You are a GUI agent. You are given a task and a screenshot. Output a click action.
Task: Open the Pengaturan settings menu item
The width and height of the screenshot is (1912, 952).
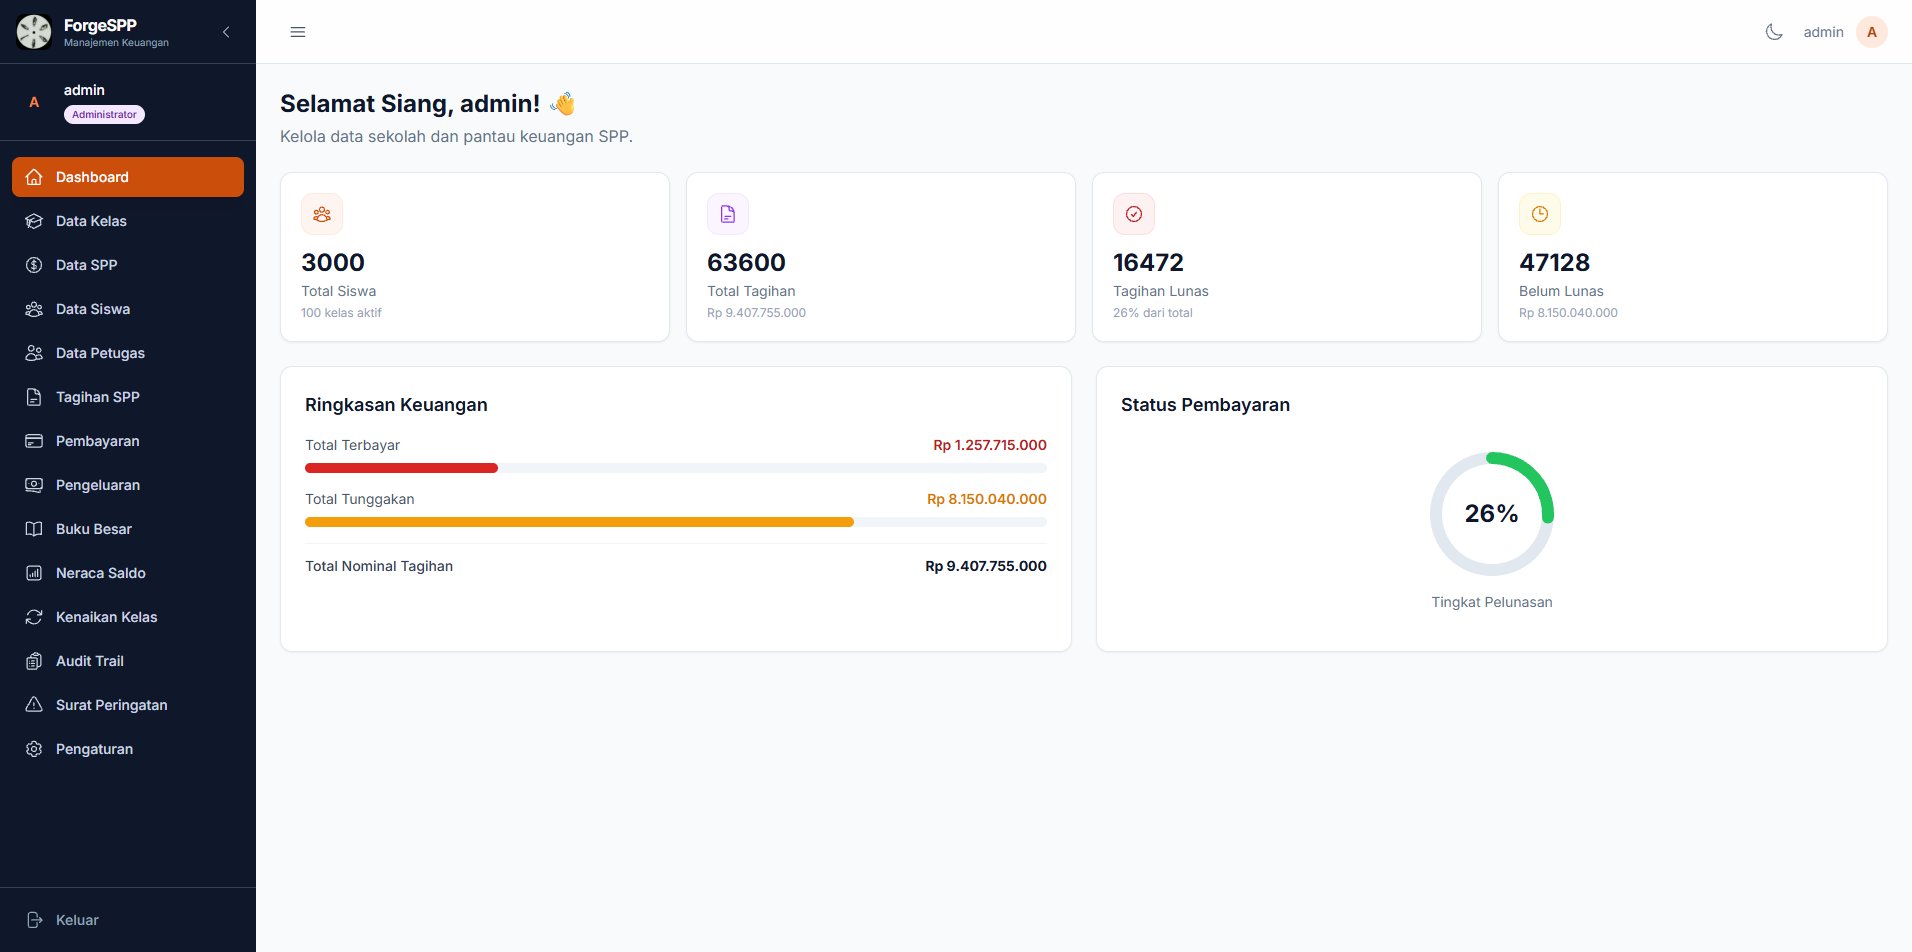[x=128, y=749]
